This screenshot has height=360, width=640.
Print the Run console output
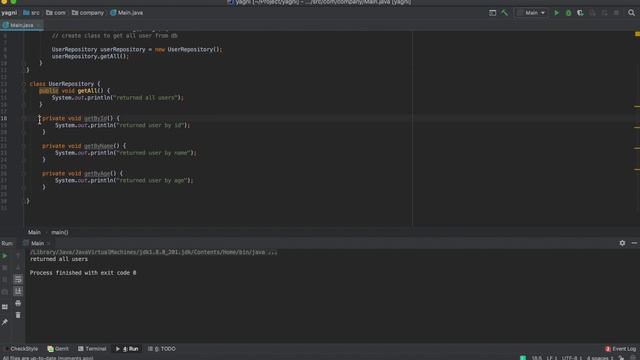click(x=18, y=303)
